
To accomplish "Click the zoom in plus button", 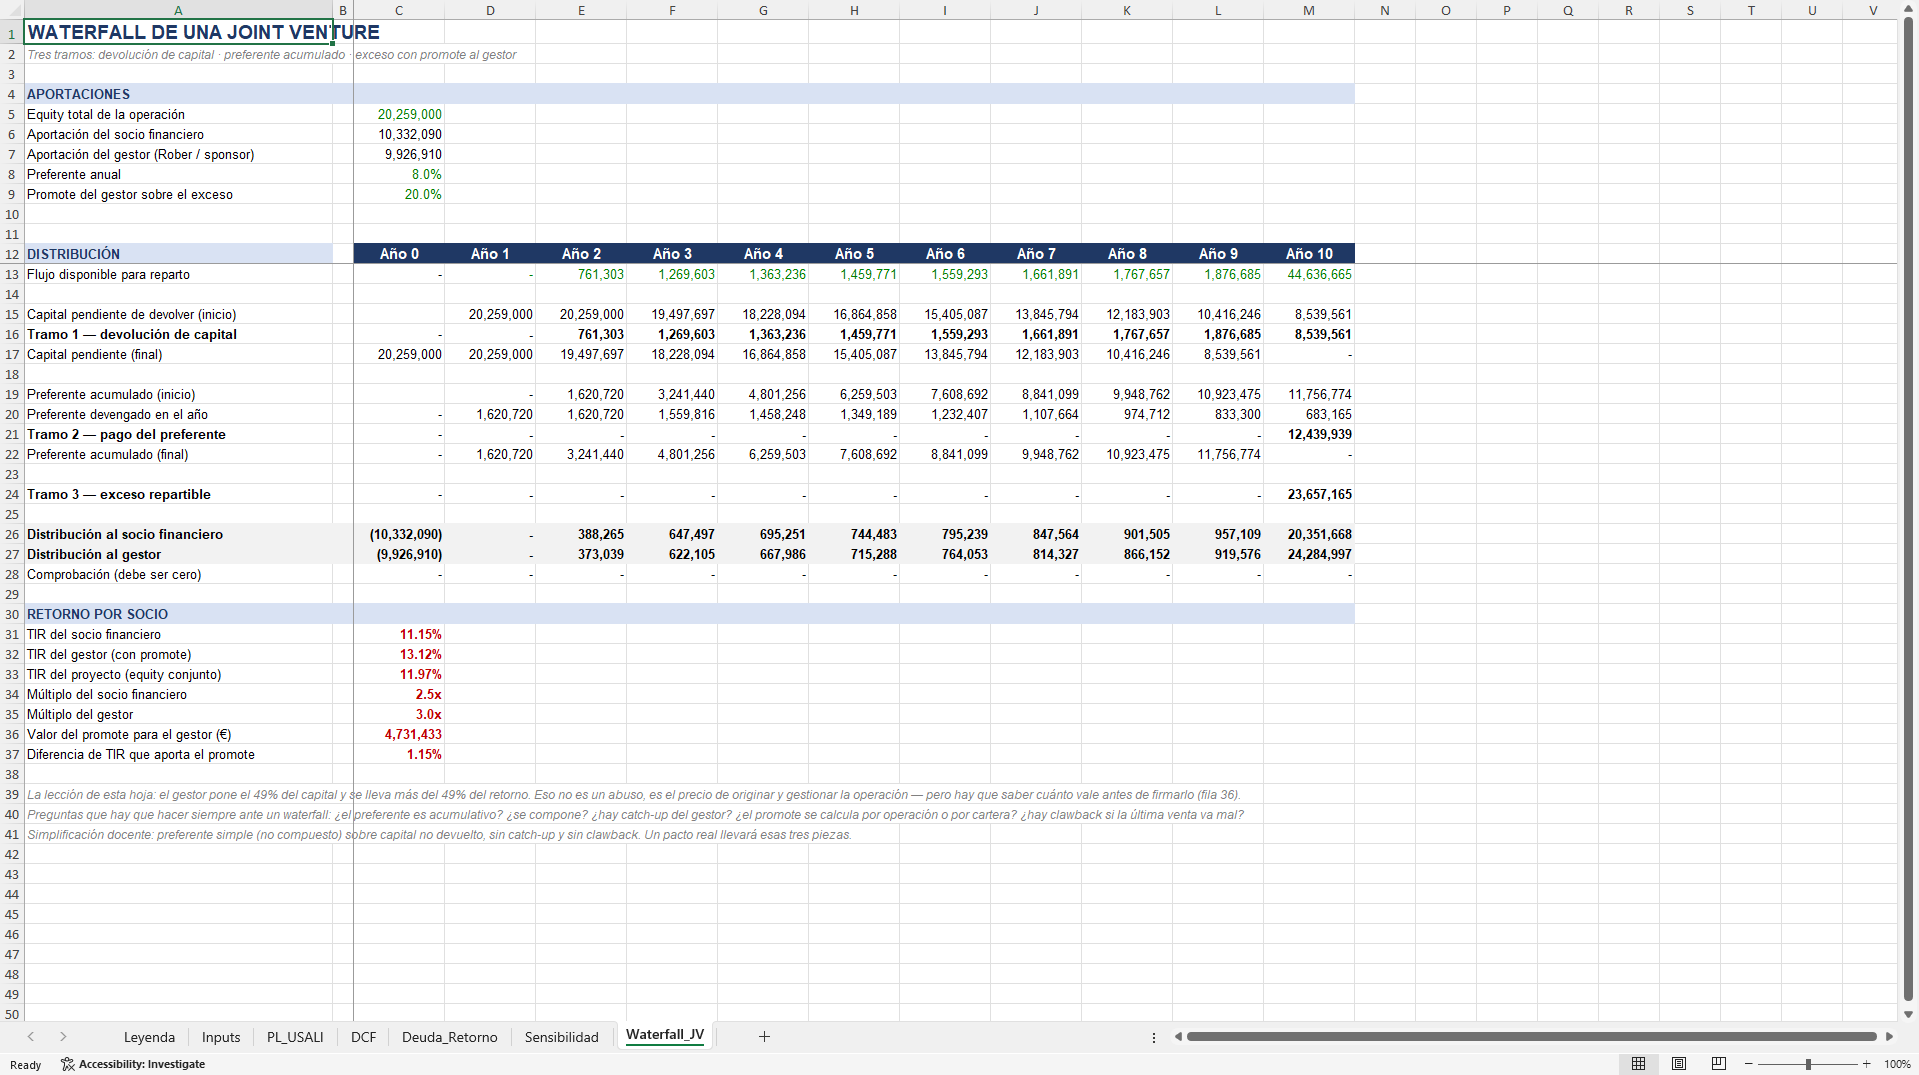I will (x=1866, y=1064).
